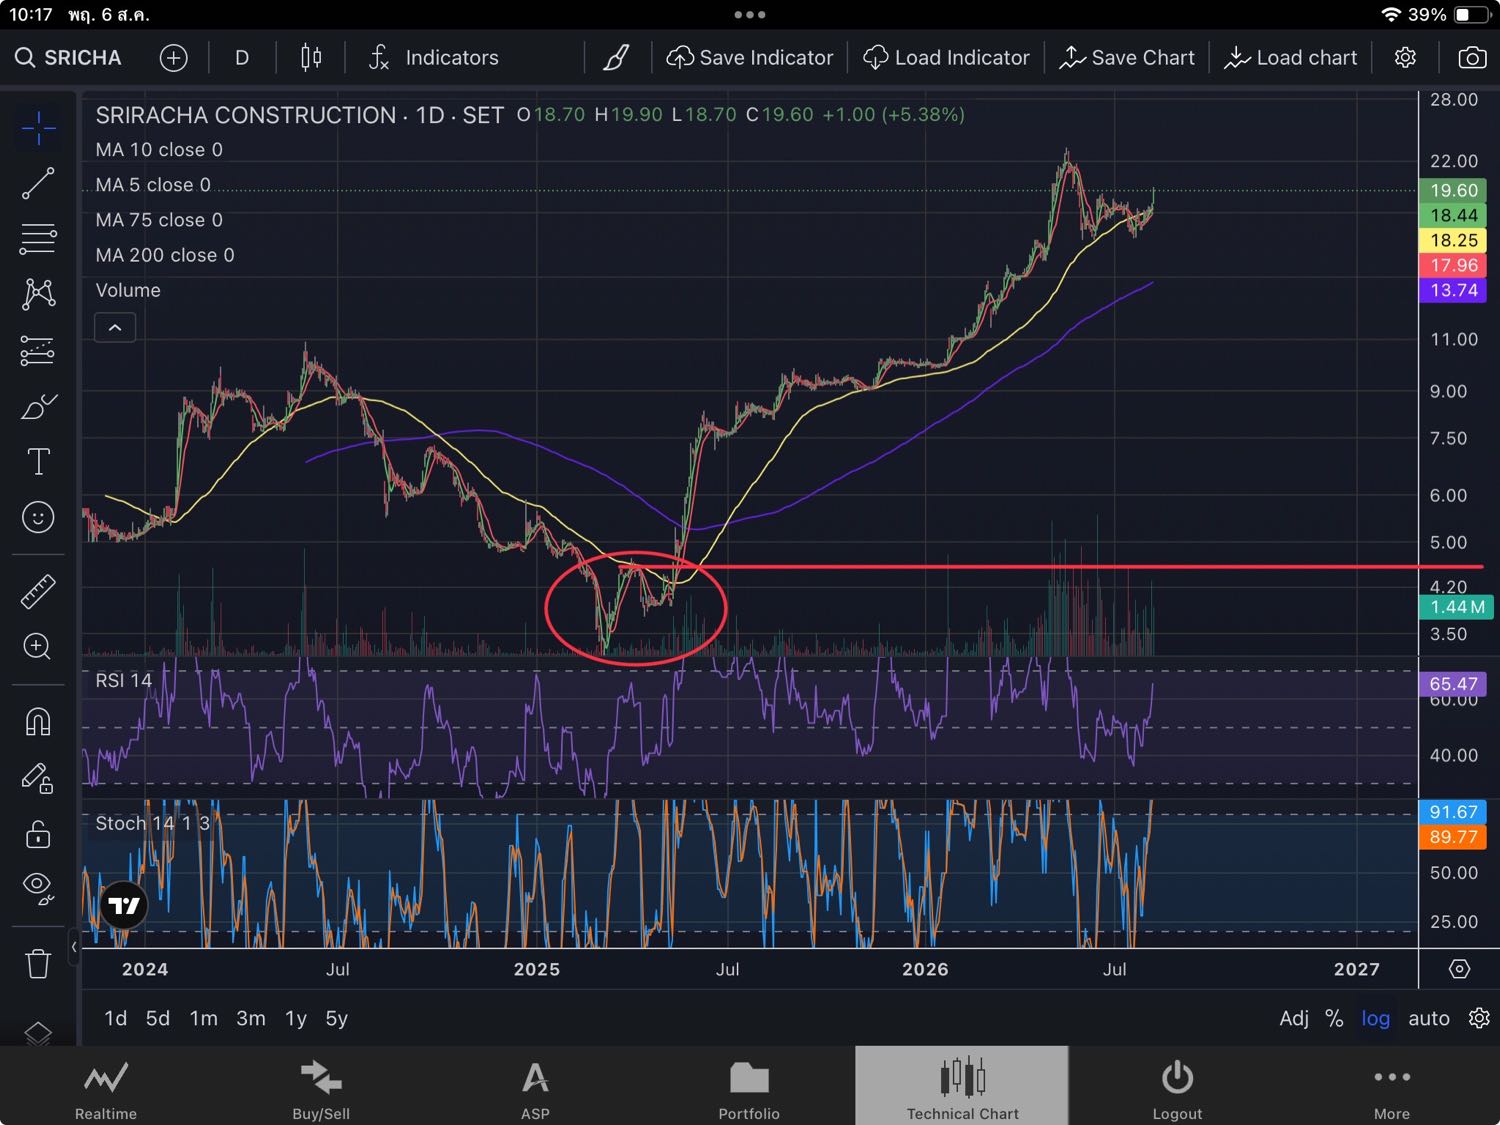Switch to the Realtime tab
The image size is (1500, 1125).
106,1086
